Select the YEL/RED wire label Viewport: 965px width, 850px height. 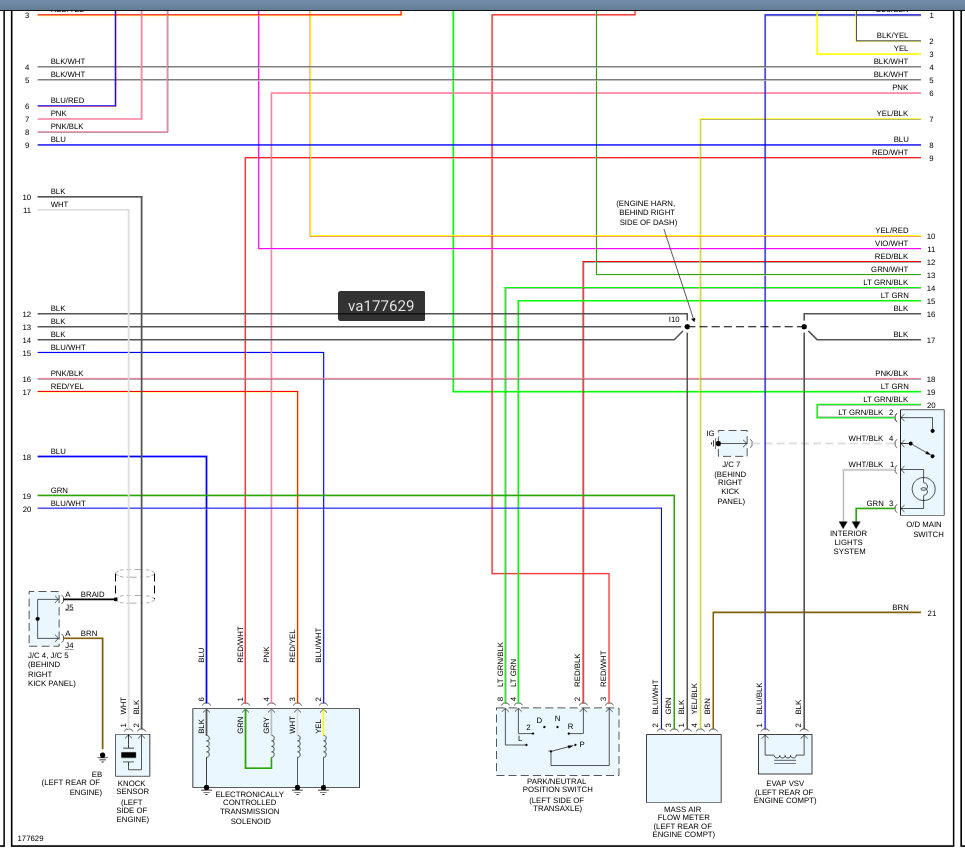892,230
